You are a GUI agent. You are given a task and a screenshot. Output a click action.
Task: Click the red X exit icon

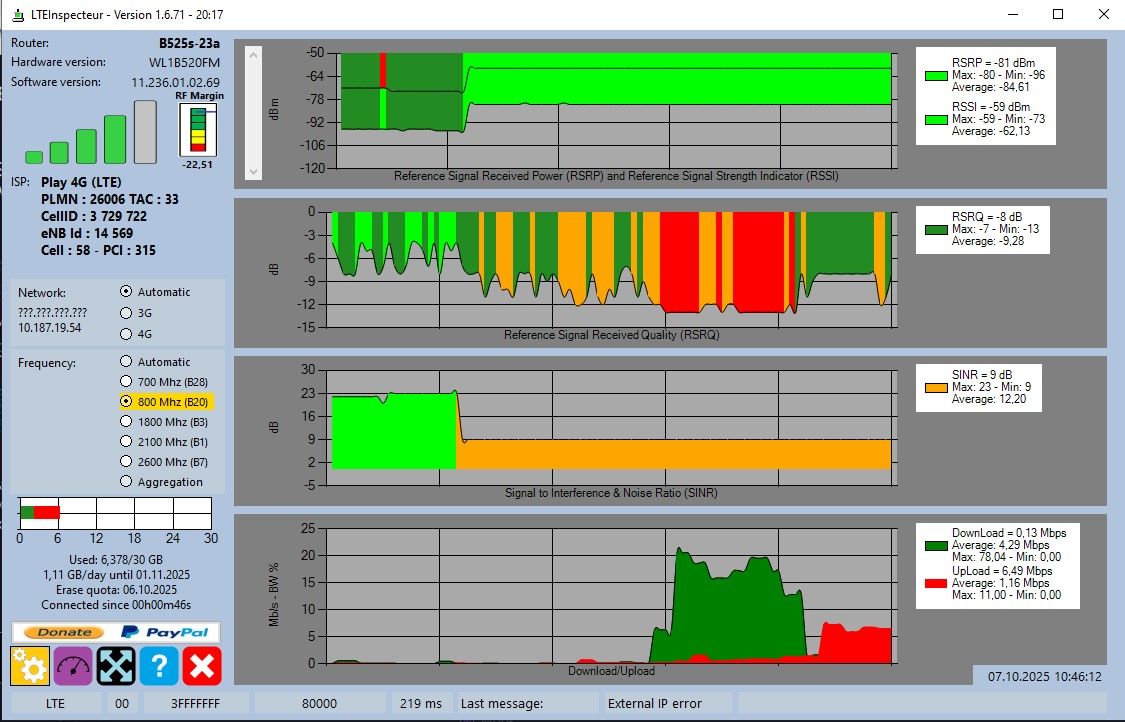click(202, 665)
